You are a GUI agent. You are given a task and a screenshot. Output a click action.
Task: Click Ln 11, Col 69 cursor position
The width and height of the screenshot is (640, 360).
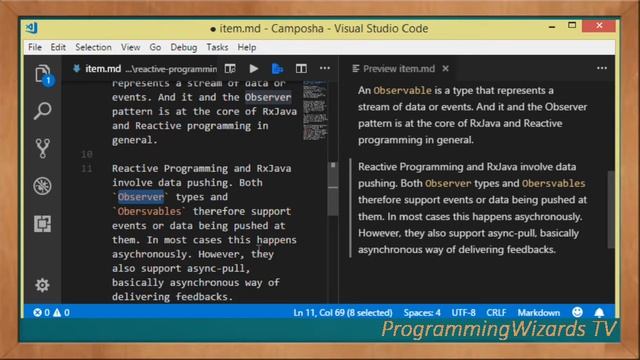(x=342, y=313)
